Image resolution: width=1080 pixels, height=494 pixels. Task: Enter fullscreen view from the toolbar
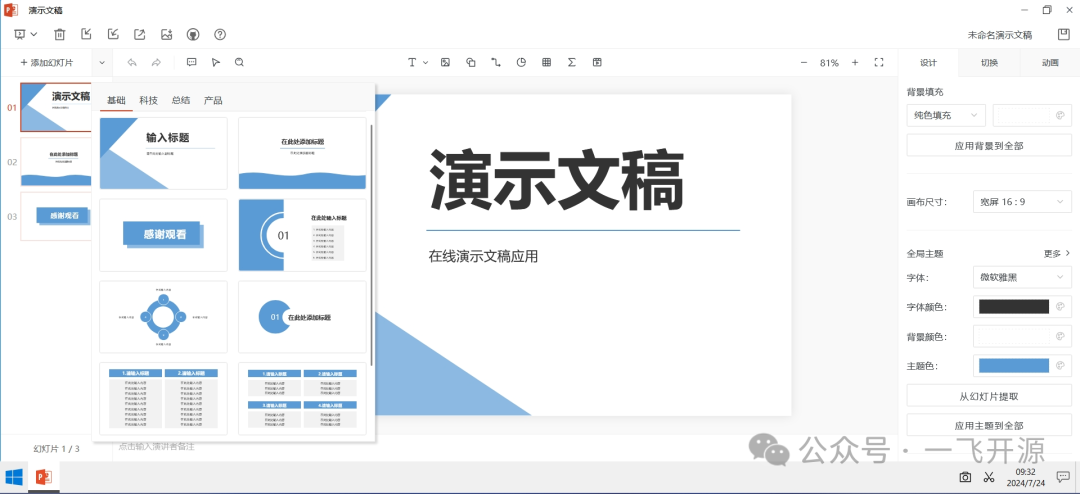pos(879,62)
